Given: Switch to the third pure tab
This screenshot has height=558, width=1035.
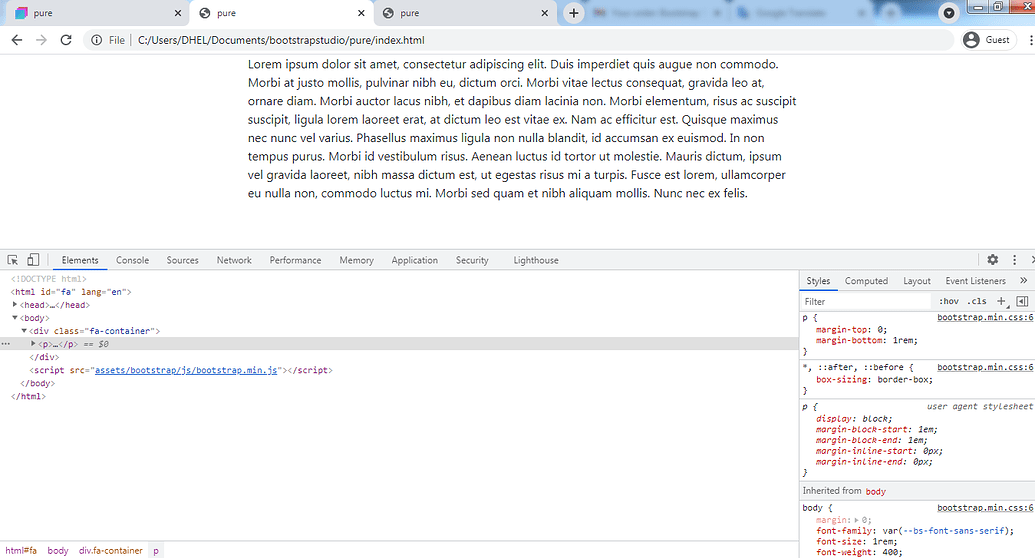Looking at the screenshot, I should point(466,13).
